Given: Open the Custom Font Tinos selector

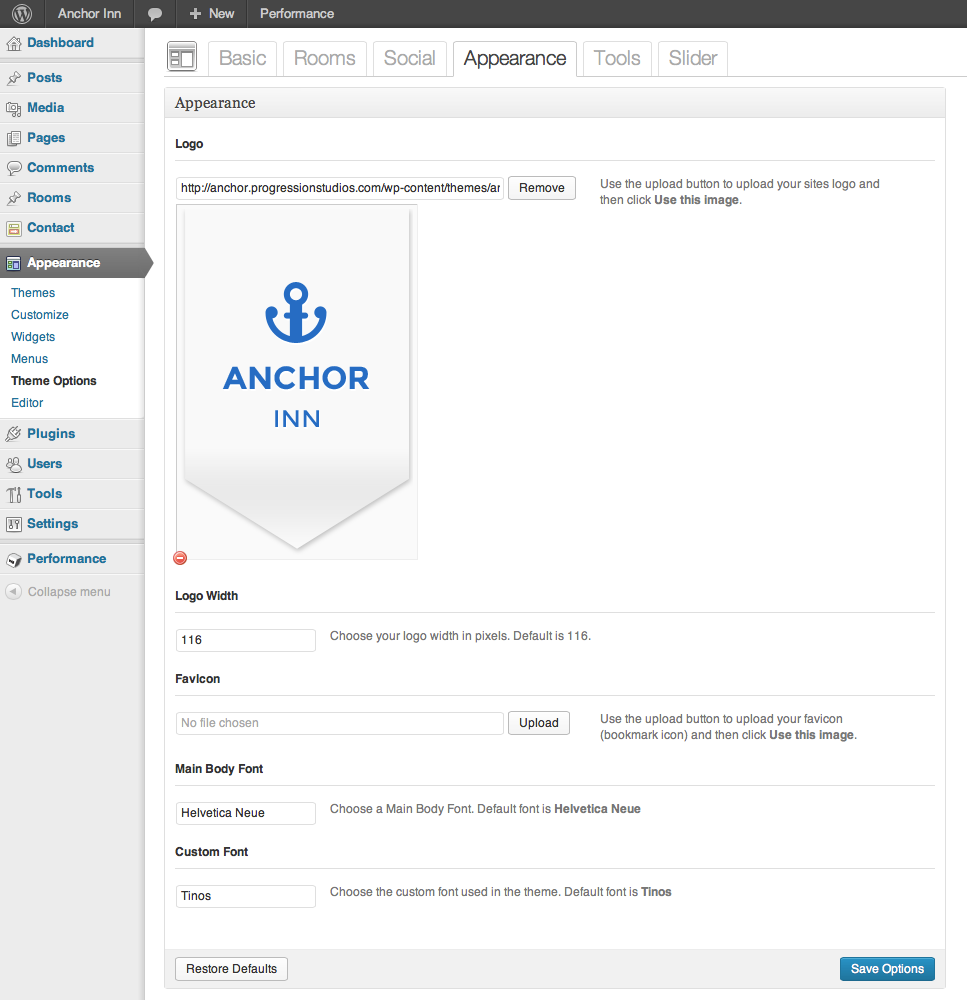Looking at the screenshot, I should click(x=246, y=896).
